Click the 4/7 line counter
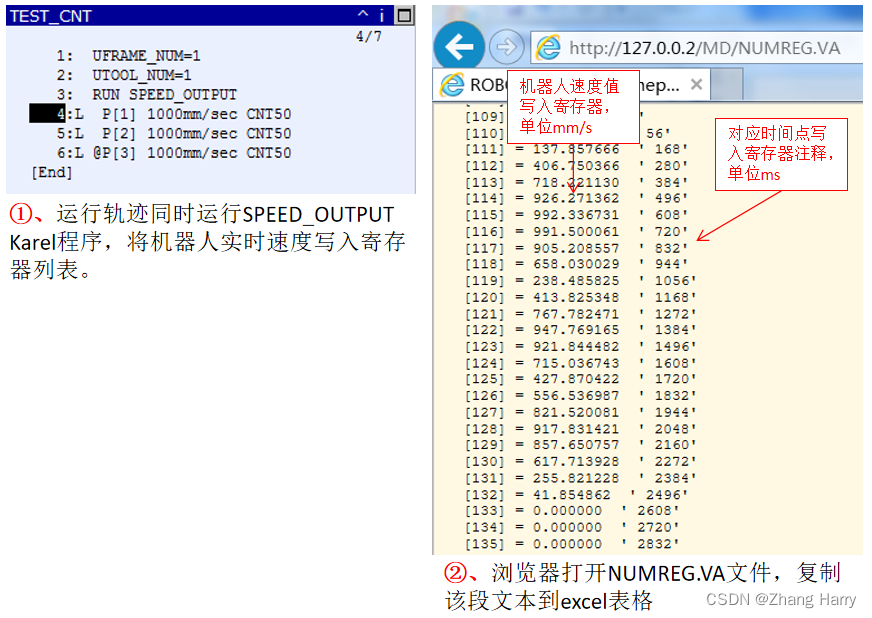872x618 pixels. click(x=369, y=37)
